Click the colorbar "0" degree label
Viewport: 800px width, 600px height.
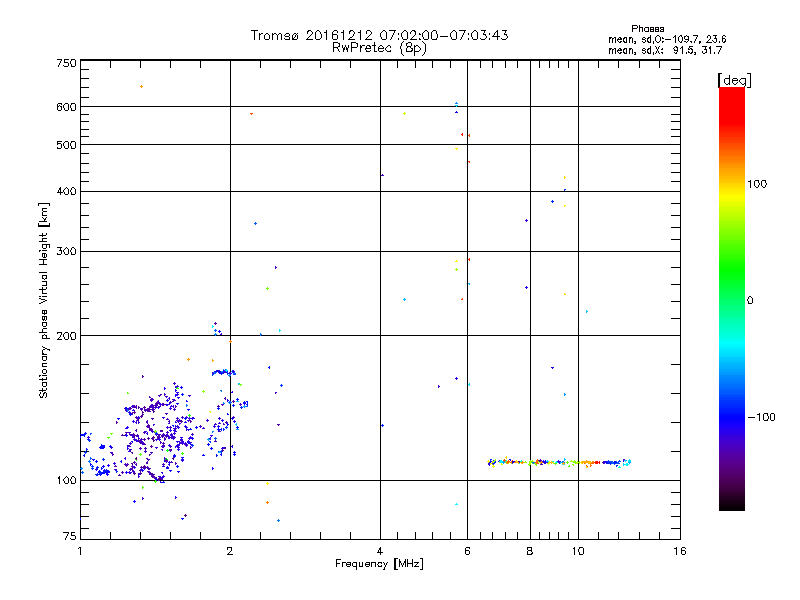tap(750, 300)
